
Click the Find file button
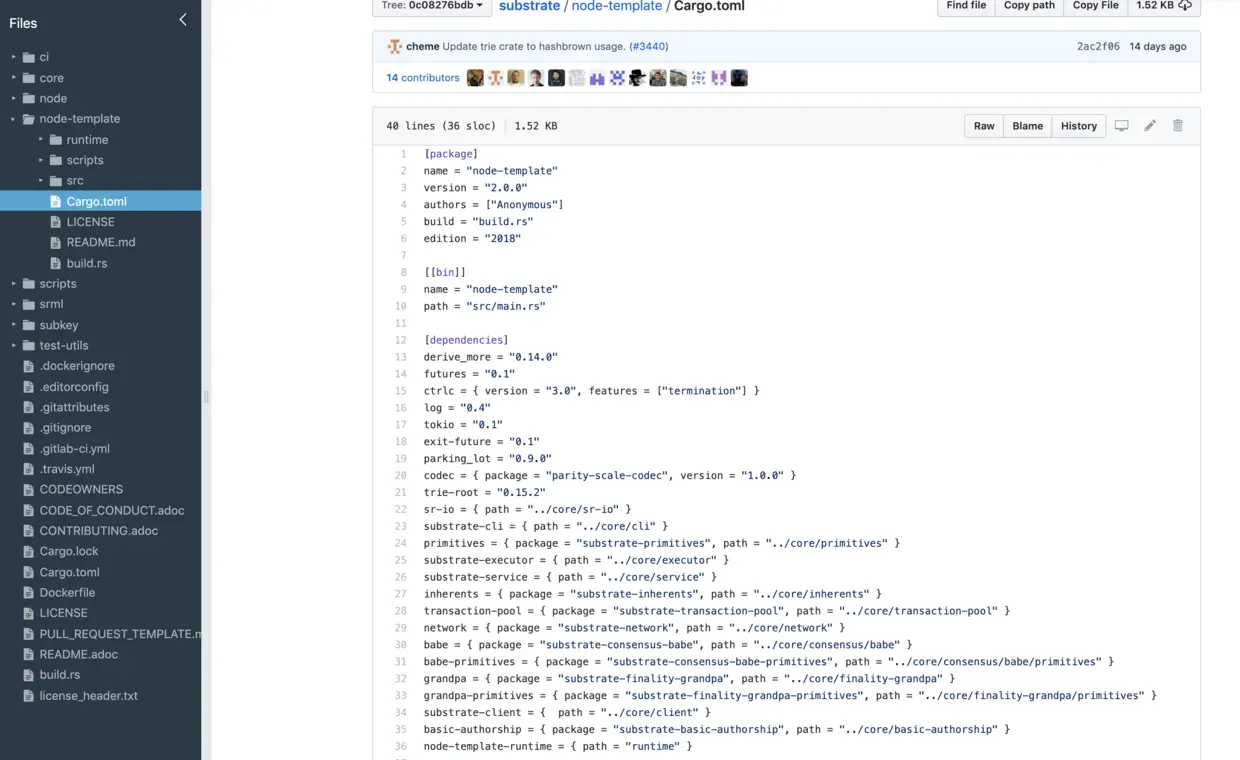point(966,6)
